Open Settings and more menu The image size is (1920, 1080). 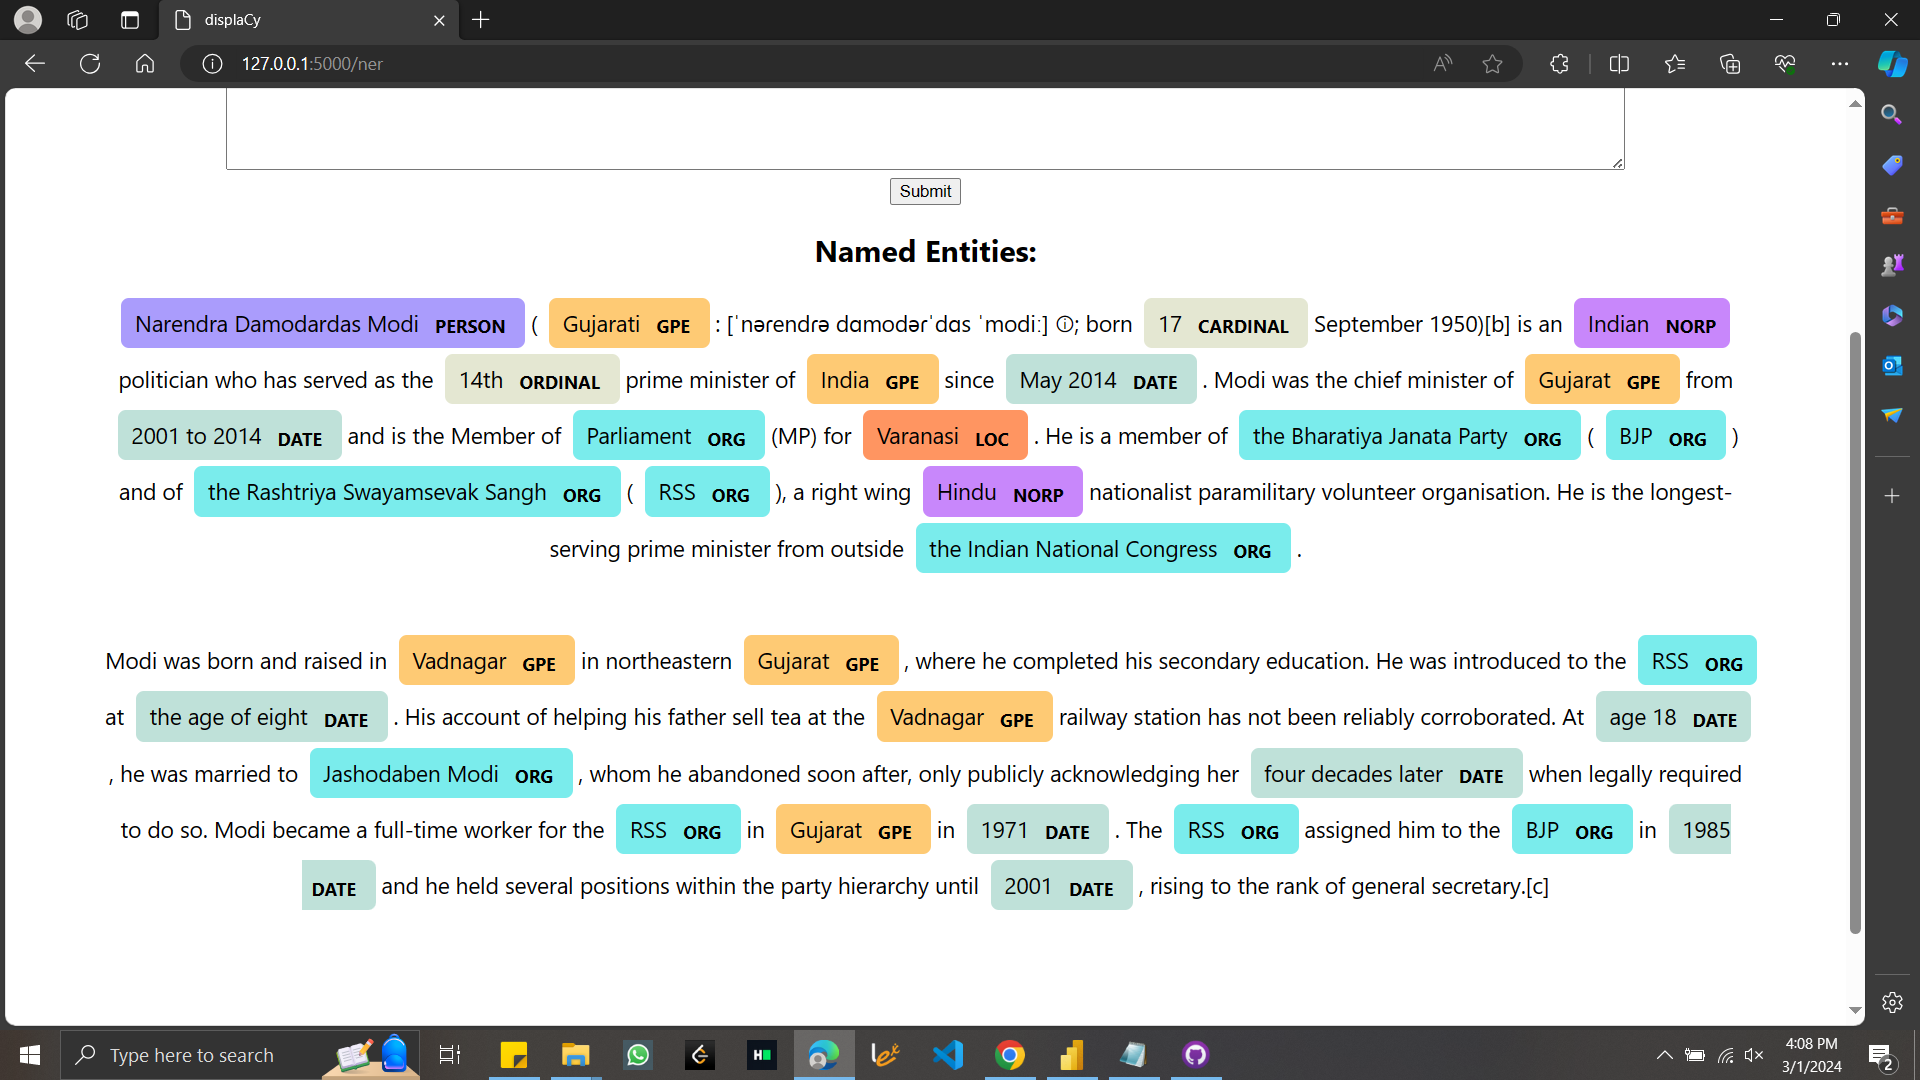1840,63
